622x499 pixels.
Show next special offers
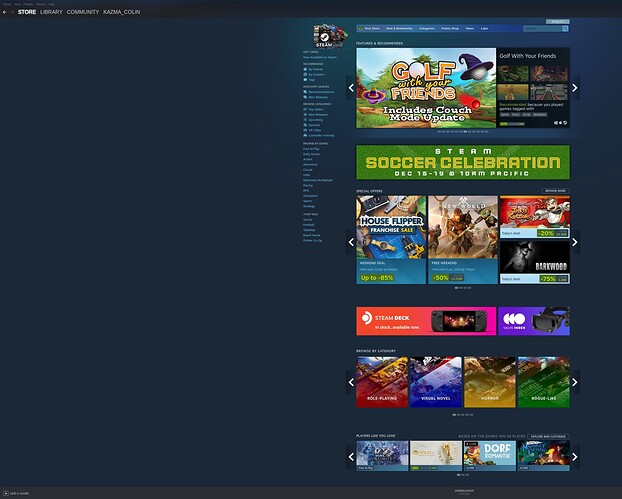point(575,242)
